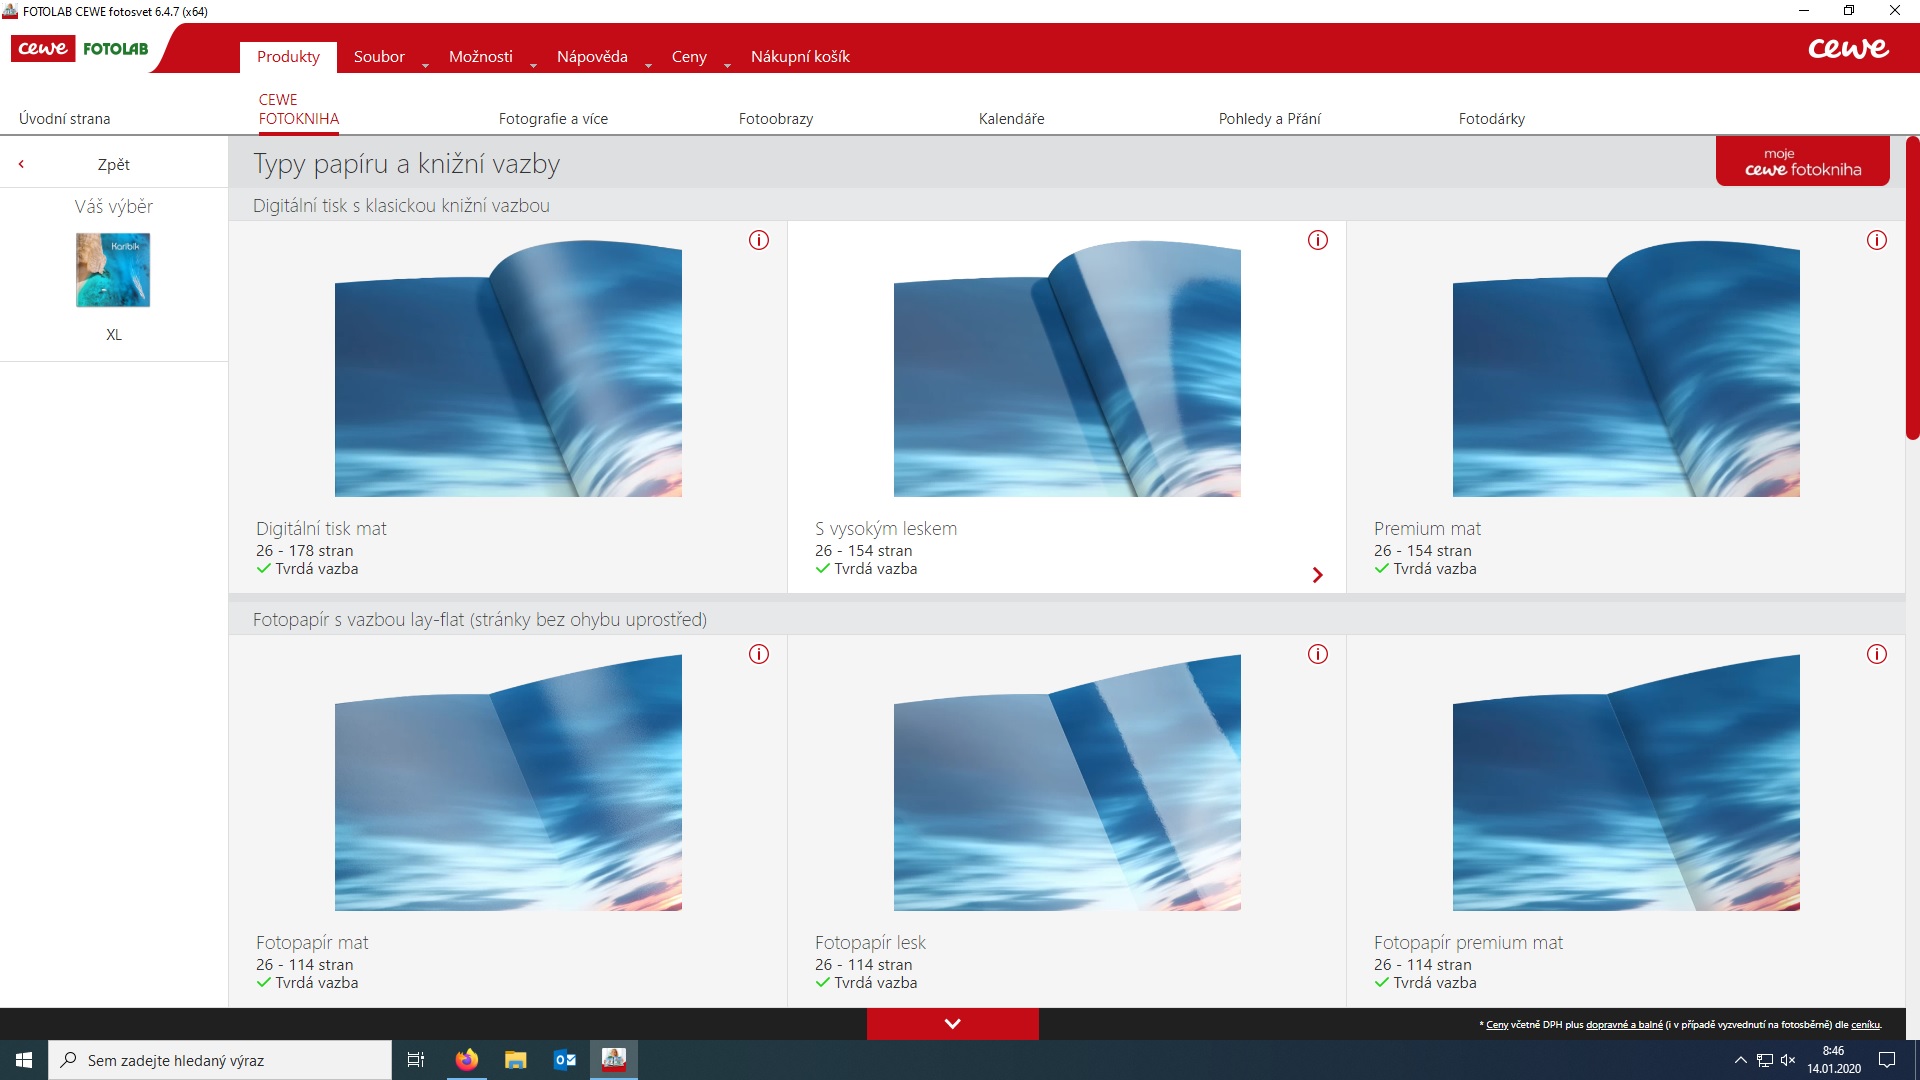
Task: Expand the Ceny menu arrow
Action: point(727,65)
